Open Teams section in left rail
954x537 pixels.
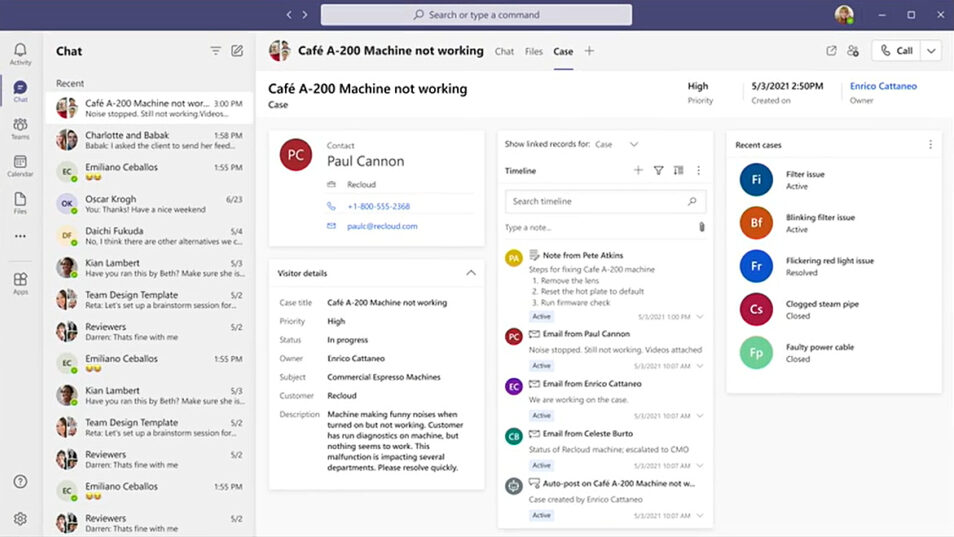20,129
